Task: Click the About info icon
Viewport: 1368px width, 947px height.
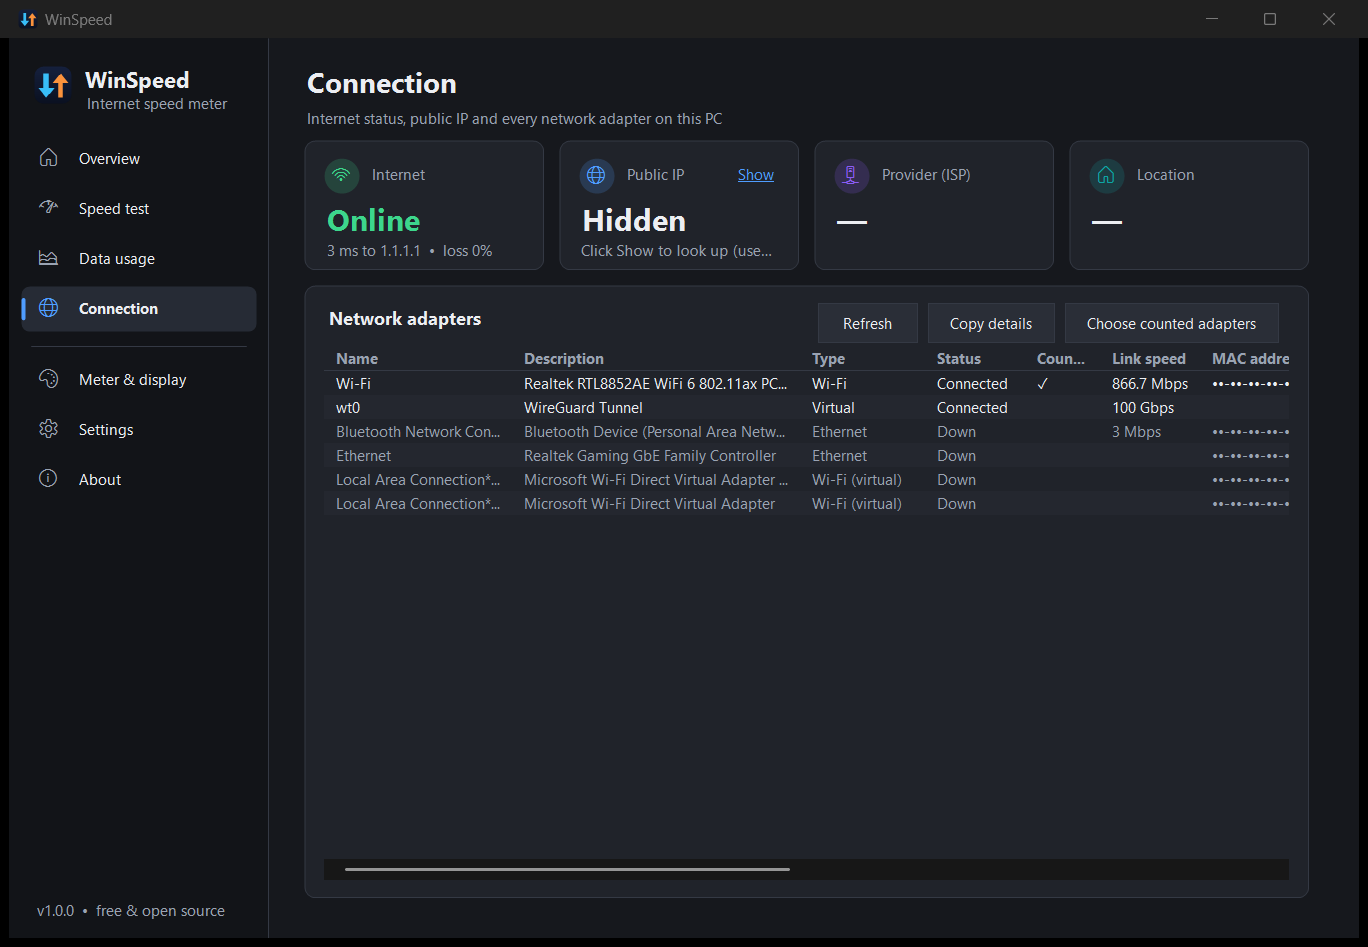Action: (48, 479)
